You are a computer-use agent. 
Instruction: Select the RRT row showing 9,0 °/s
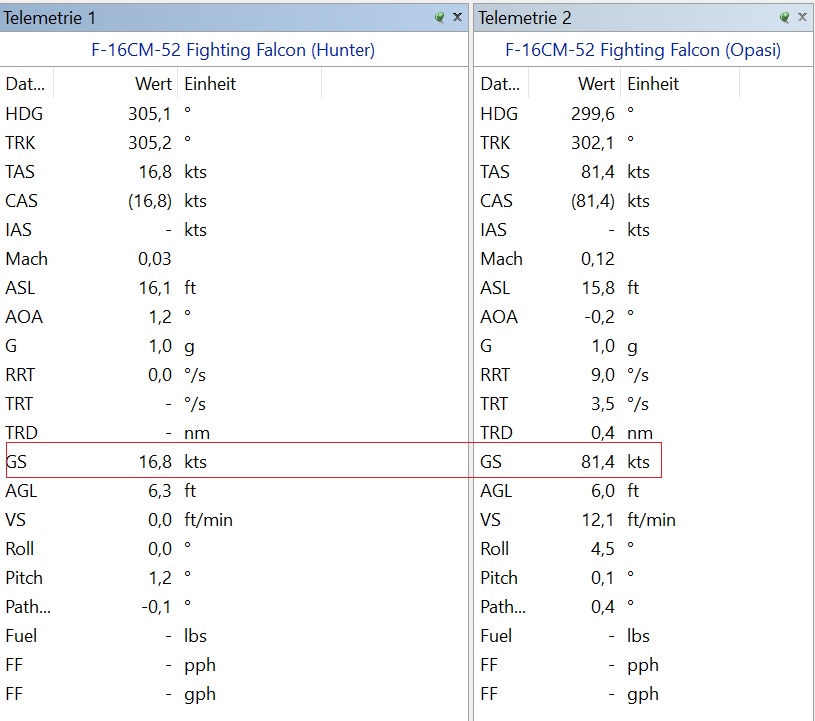point(644,375)
